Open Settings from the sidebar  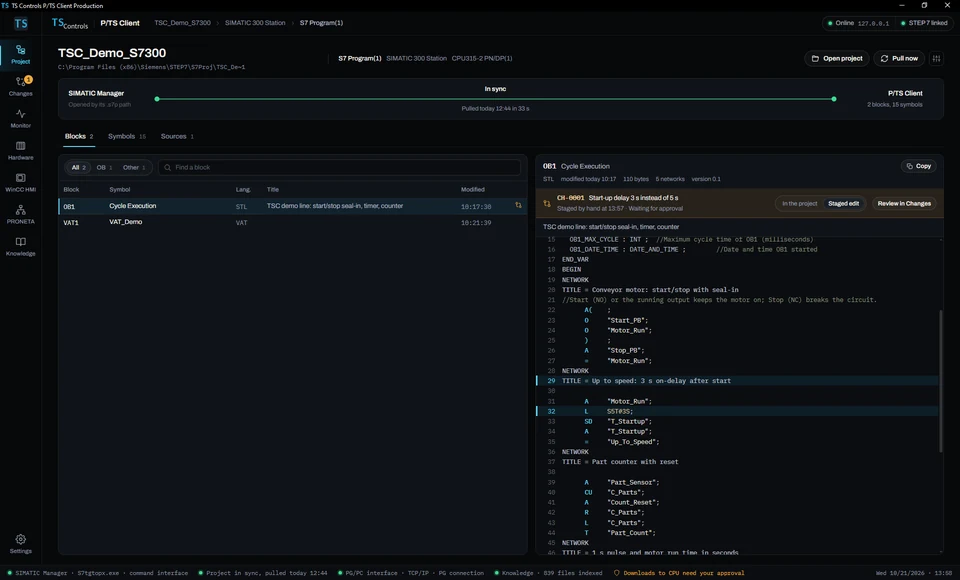pyautogui.click(x=20, y=543)
